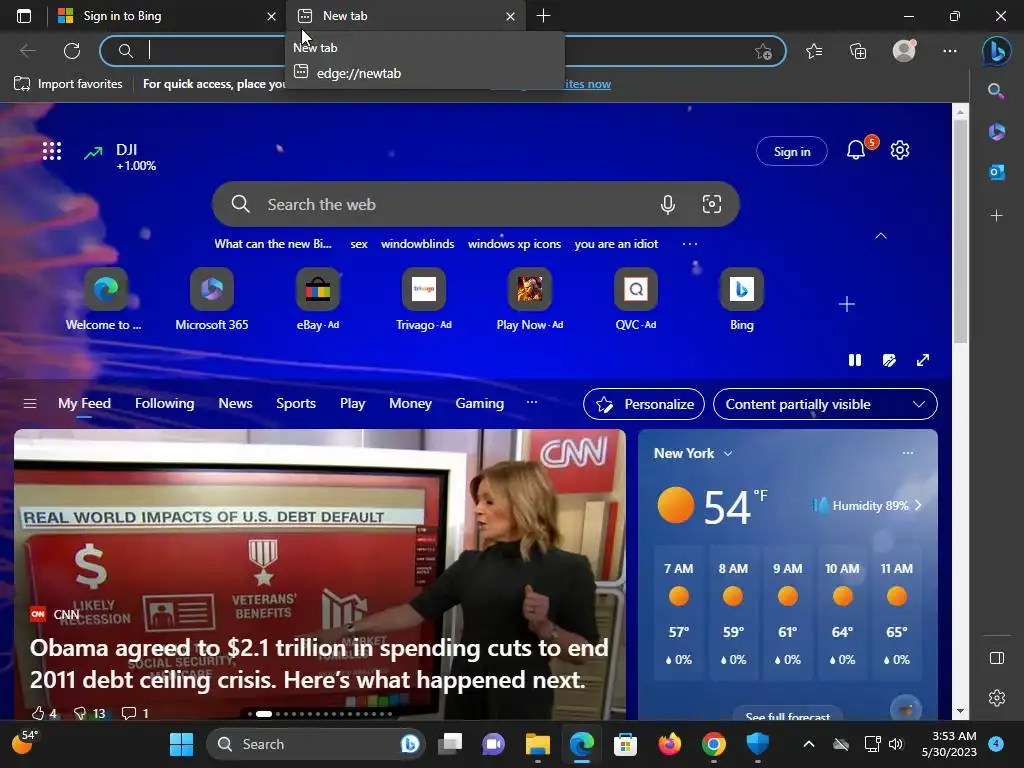Image resolution: width=1024 pixels, height=768 pixels.
Task: View notifications bell with badge
Action: point(856,150)
